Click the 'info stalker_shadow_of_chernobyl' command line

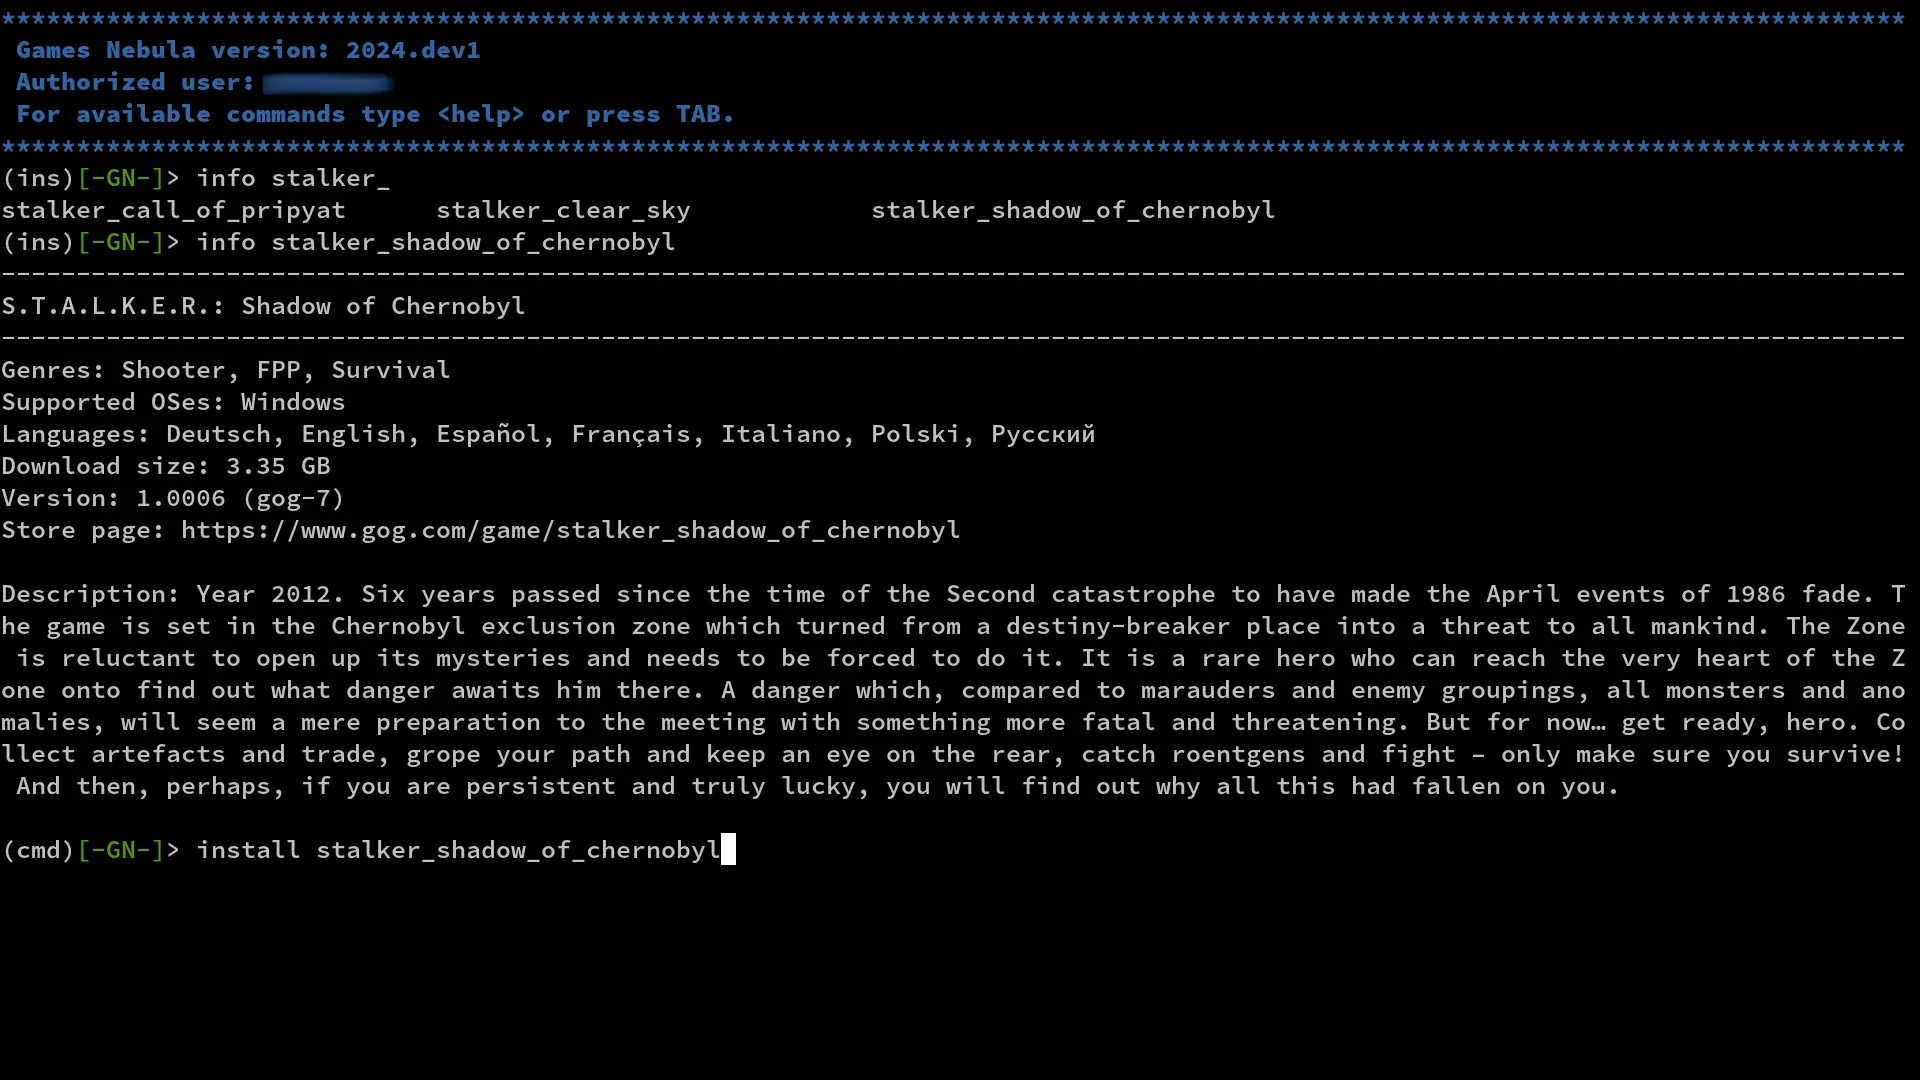coord(435,242)
